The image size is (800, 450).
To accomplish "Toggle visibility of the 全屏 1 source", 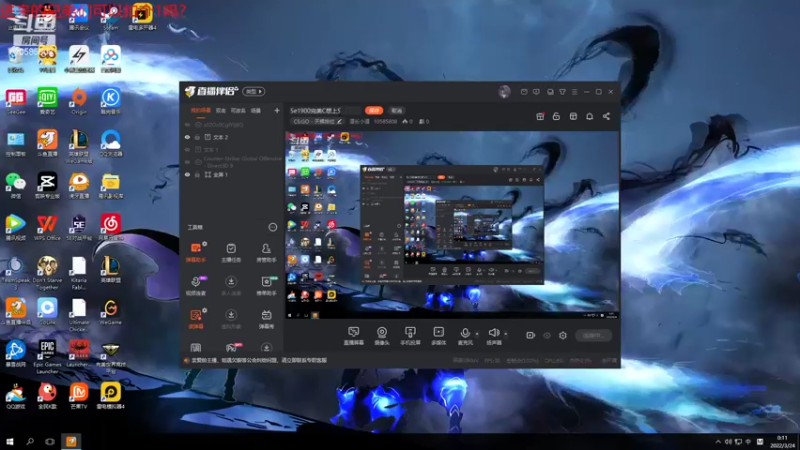I will (x=187, y=174).
